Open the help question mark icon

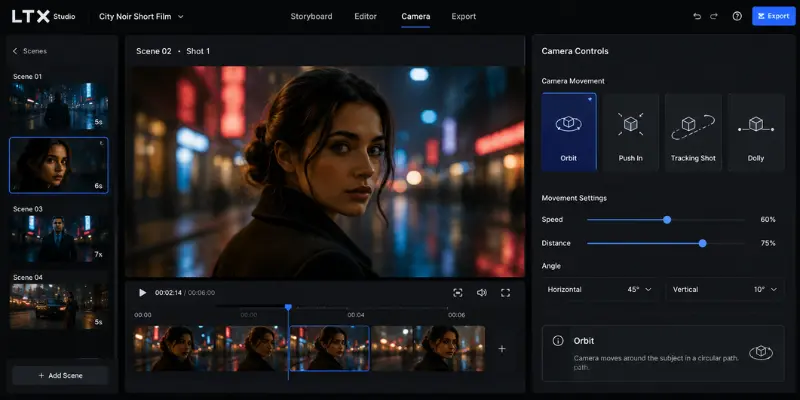[737, 16]
